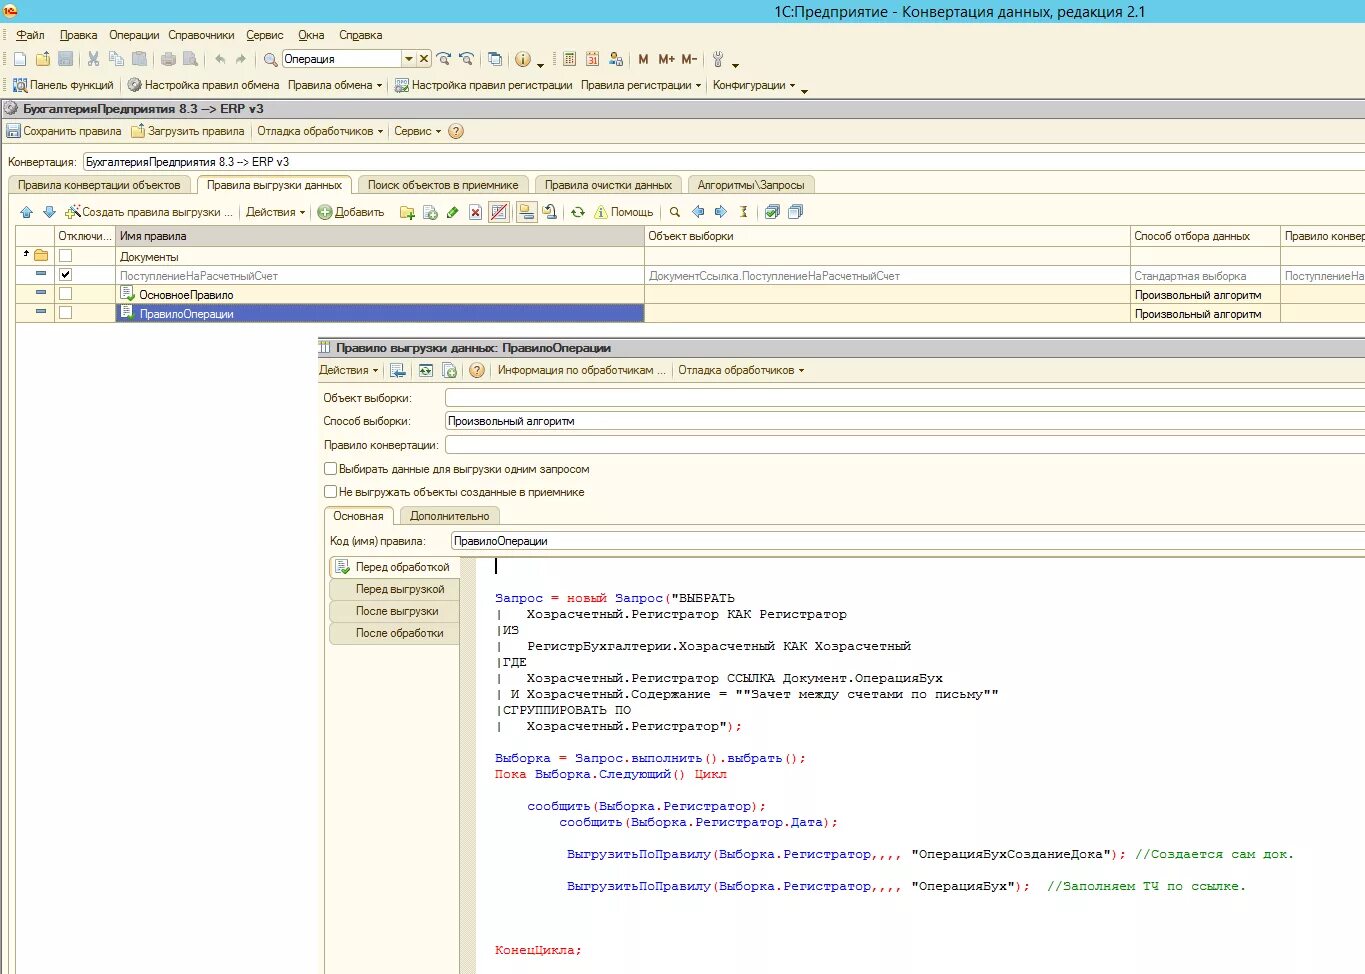This screenshot has height=974, width=1365.
Task: Enable Не выгружать объекты созданные в приемнике
Action: click(330, 492)
